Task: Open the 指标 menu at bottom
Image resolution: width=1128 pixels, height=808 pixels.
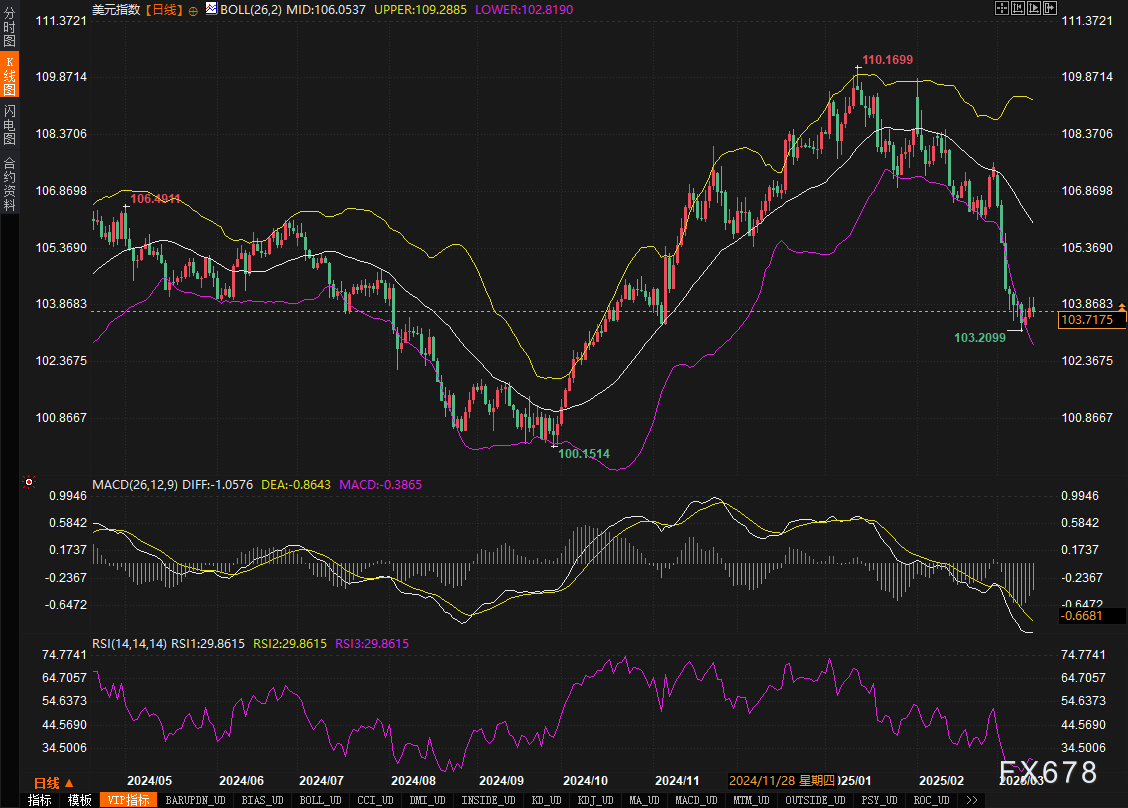Action: click(x=39, y=800)
